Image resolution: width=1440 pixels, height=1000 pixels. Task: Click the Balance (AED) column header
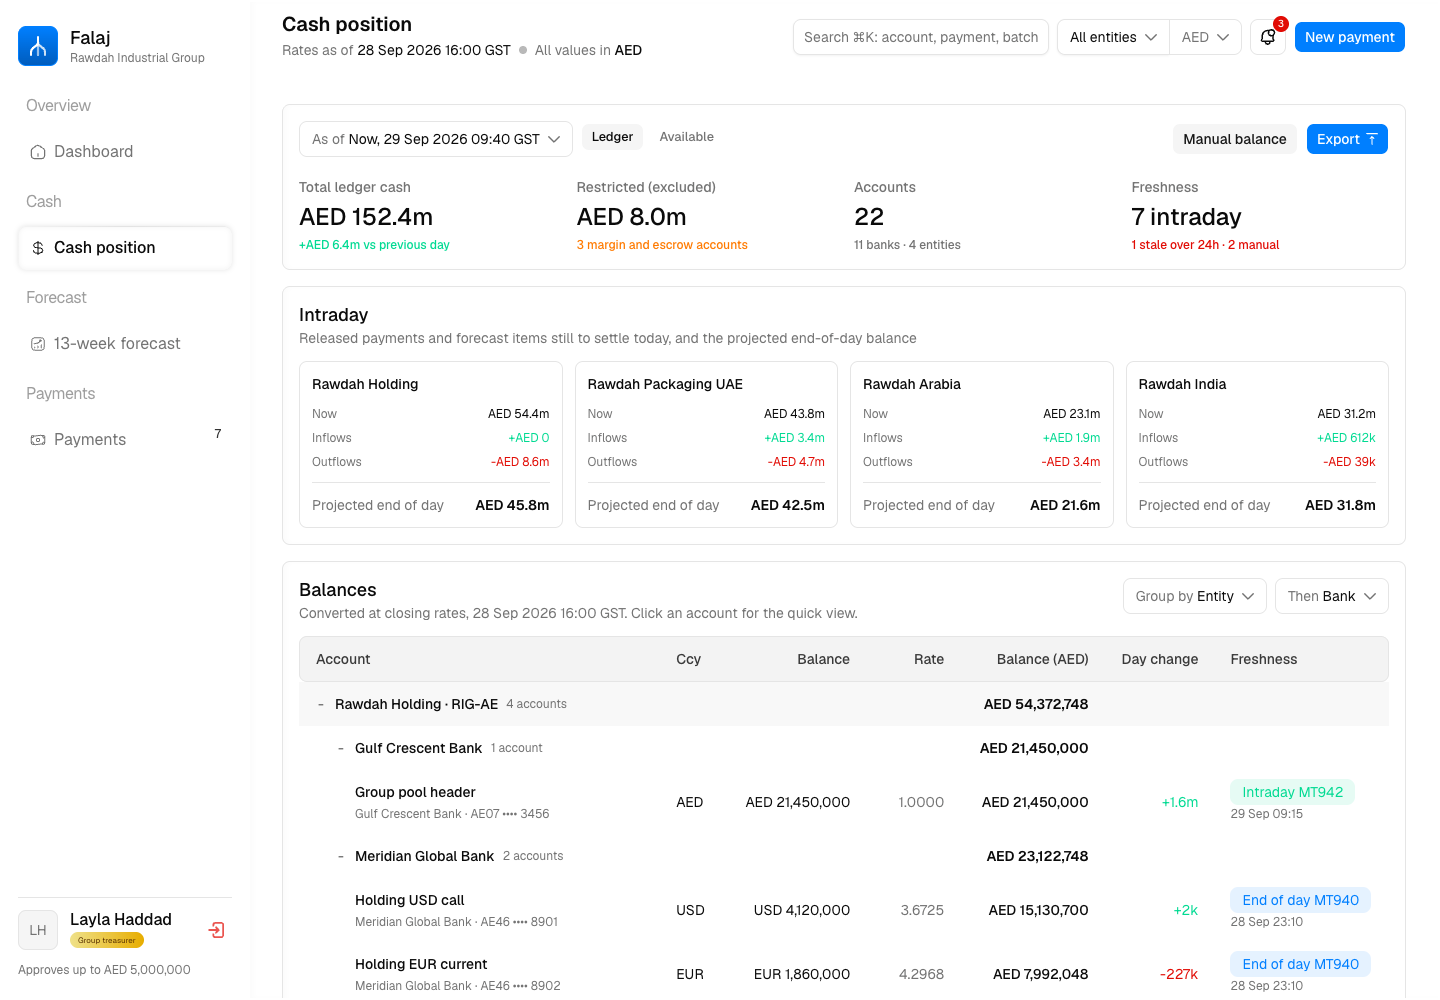(1042, 659)
